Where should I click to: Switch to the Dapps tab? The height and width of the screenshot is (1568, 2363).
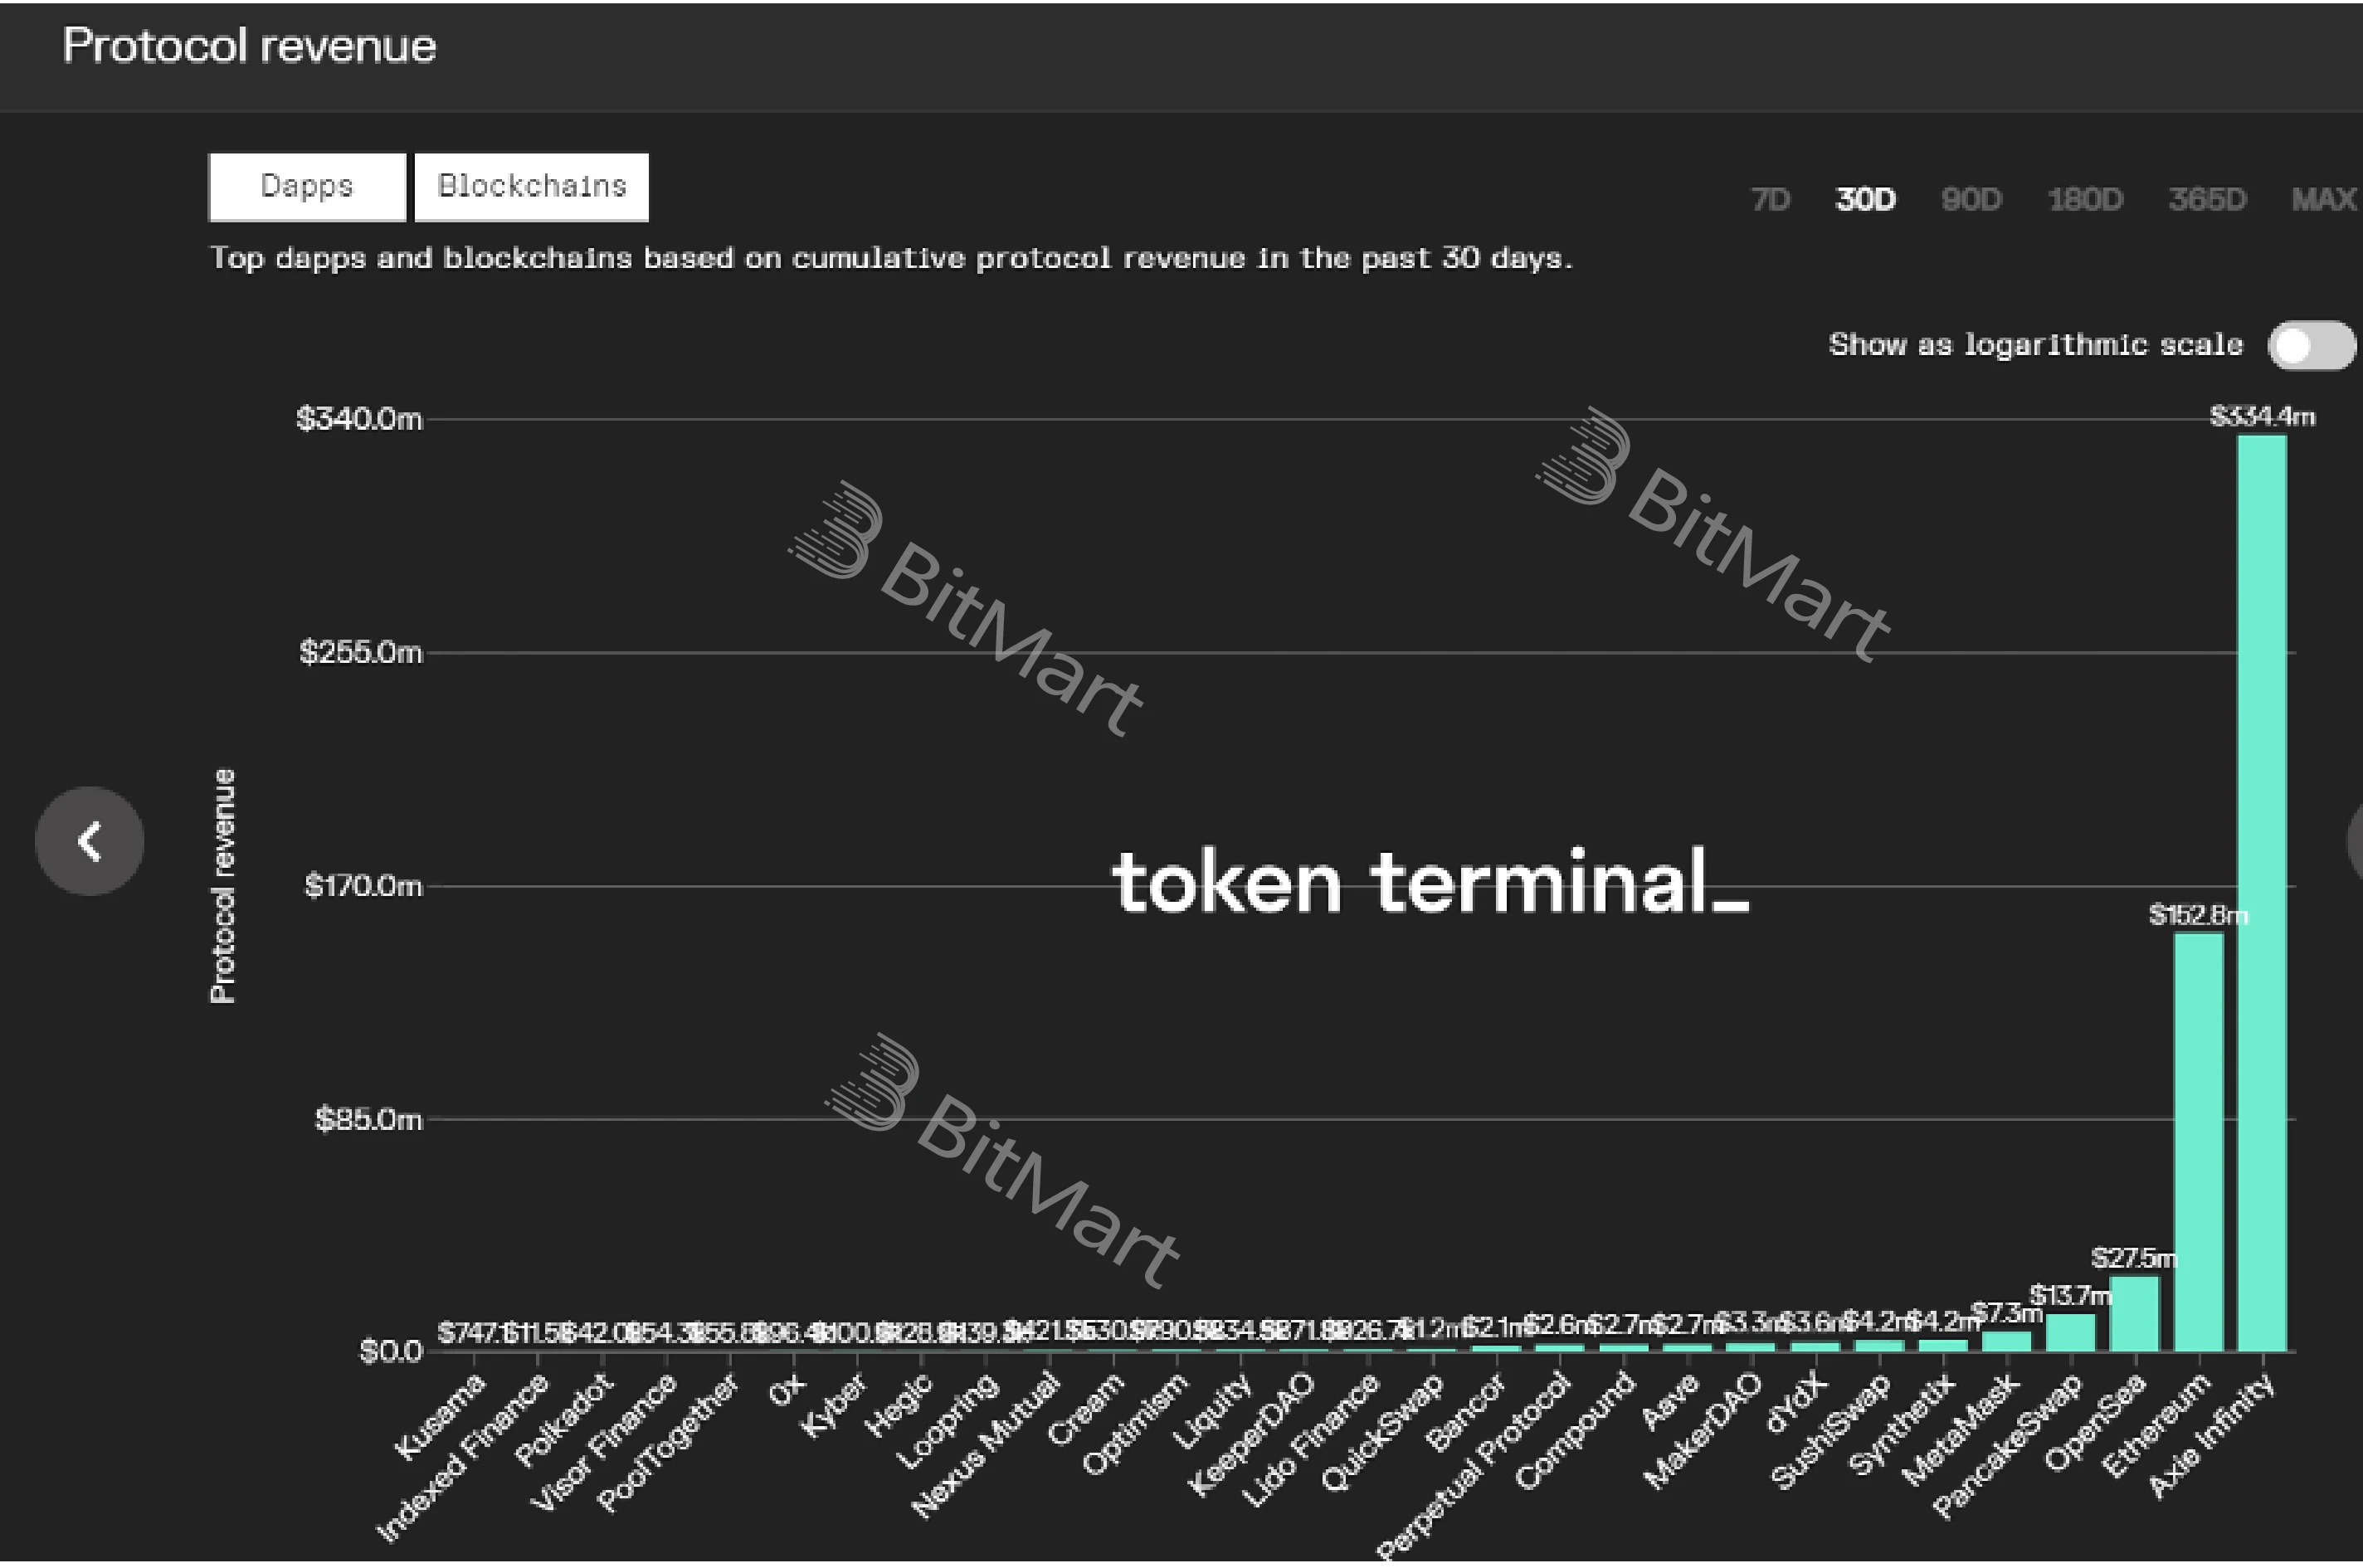click(307, 187)
